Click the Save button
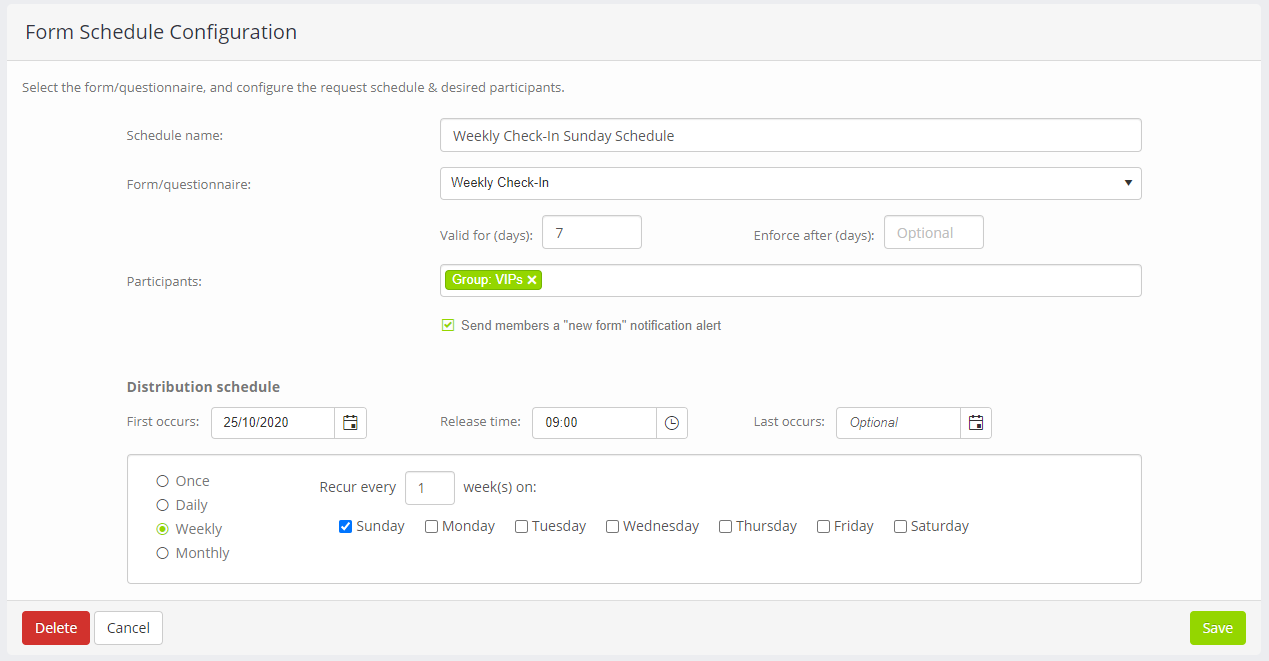The width and height of the screenshot is (1269, 661). [1217, 628]
